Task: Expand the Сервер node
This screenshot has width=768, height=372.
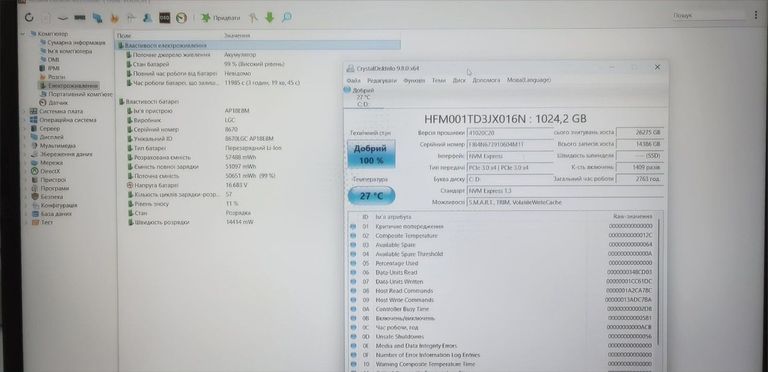Action: click(25, 128)
